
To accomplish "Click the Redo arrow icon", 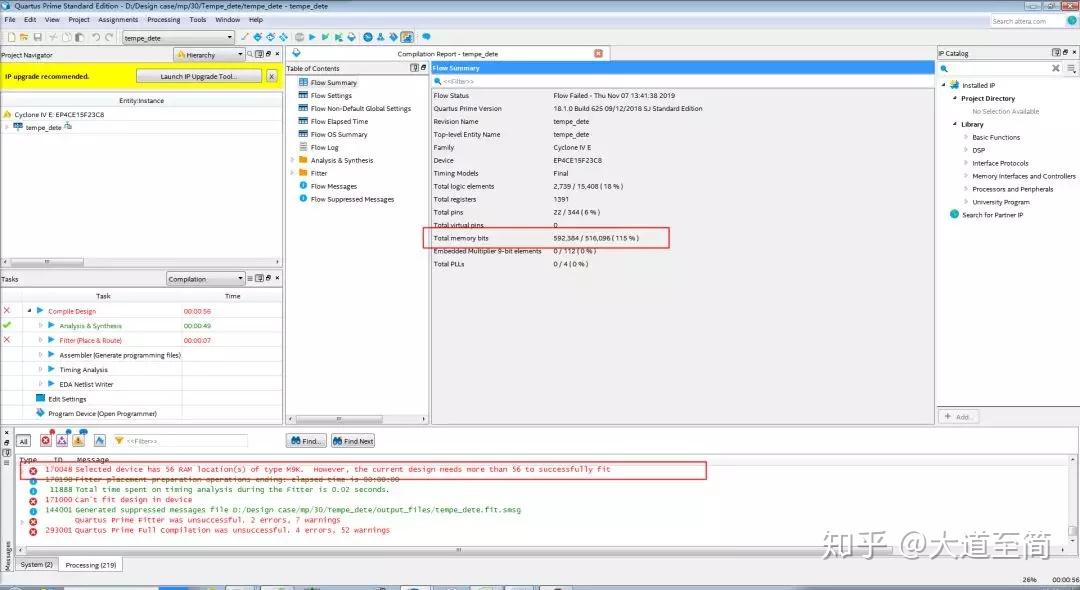I will pyautogui.click(x=109, y=37).
